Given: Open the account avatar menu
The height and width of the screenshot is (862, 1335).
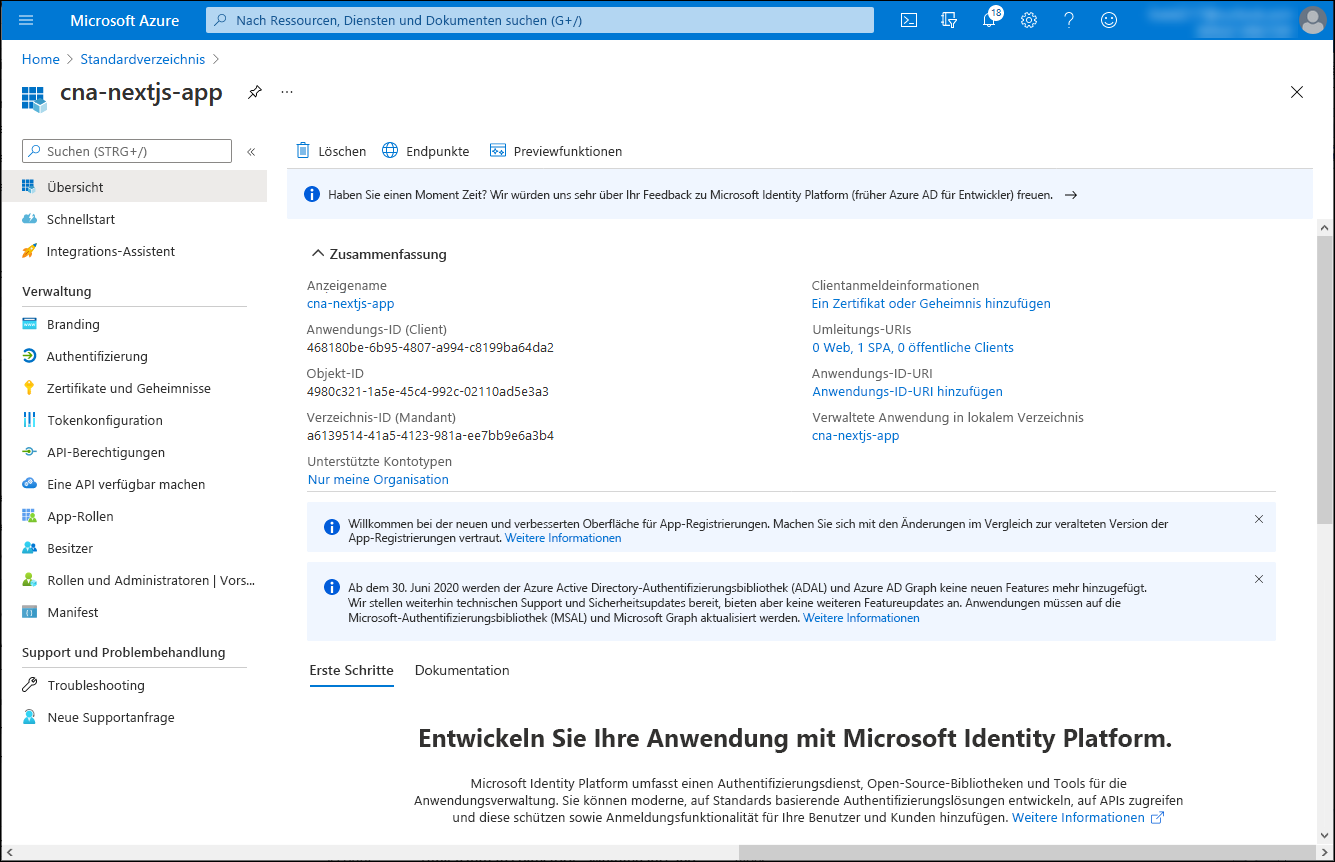Looking at the screenshot, I should [x=1312, y=20].
